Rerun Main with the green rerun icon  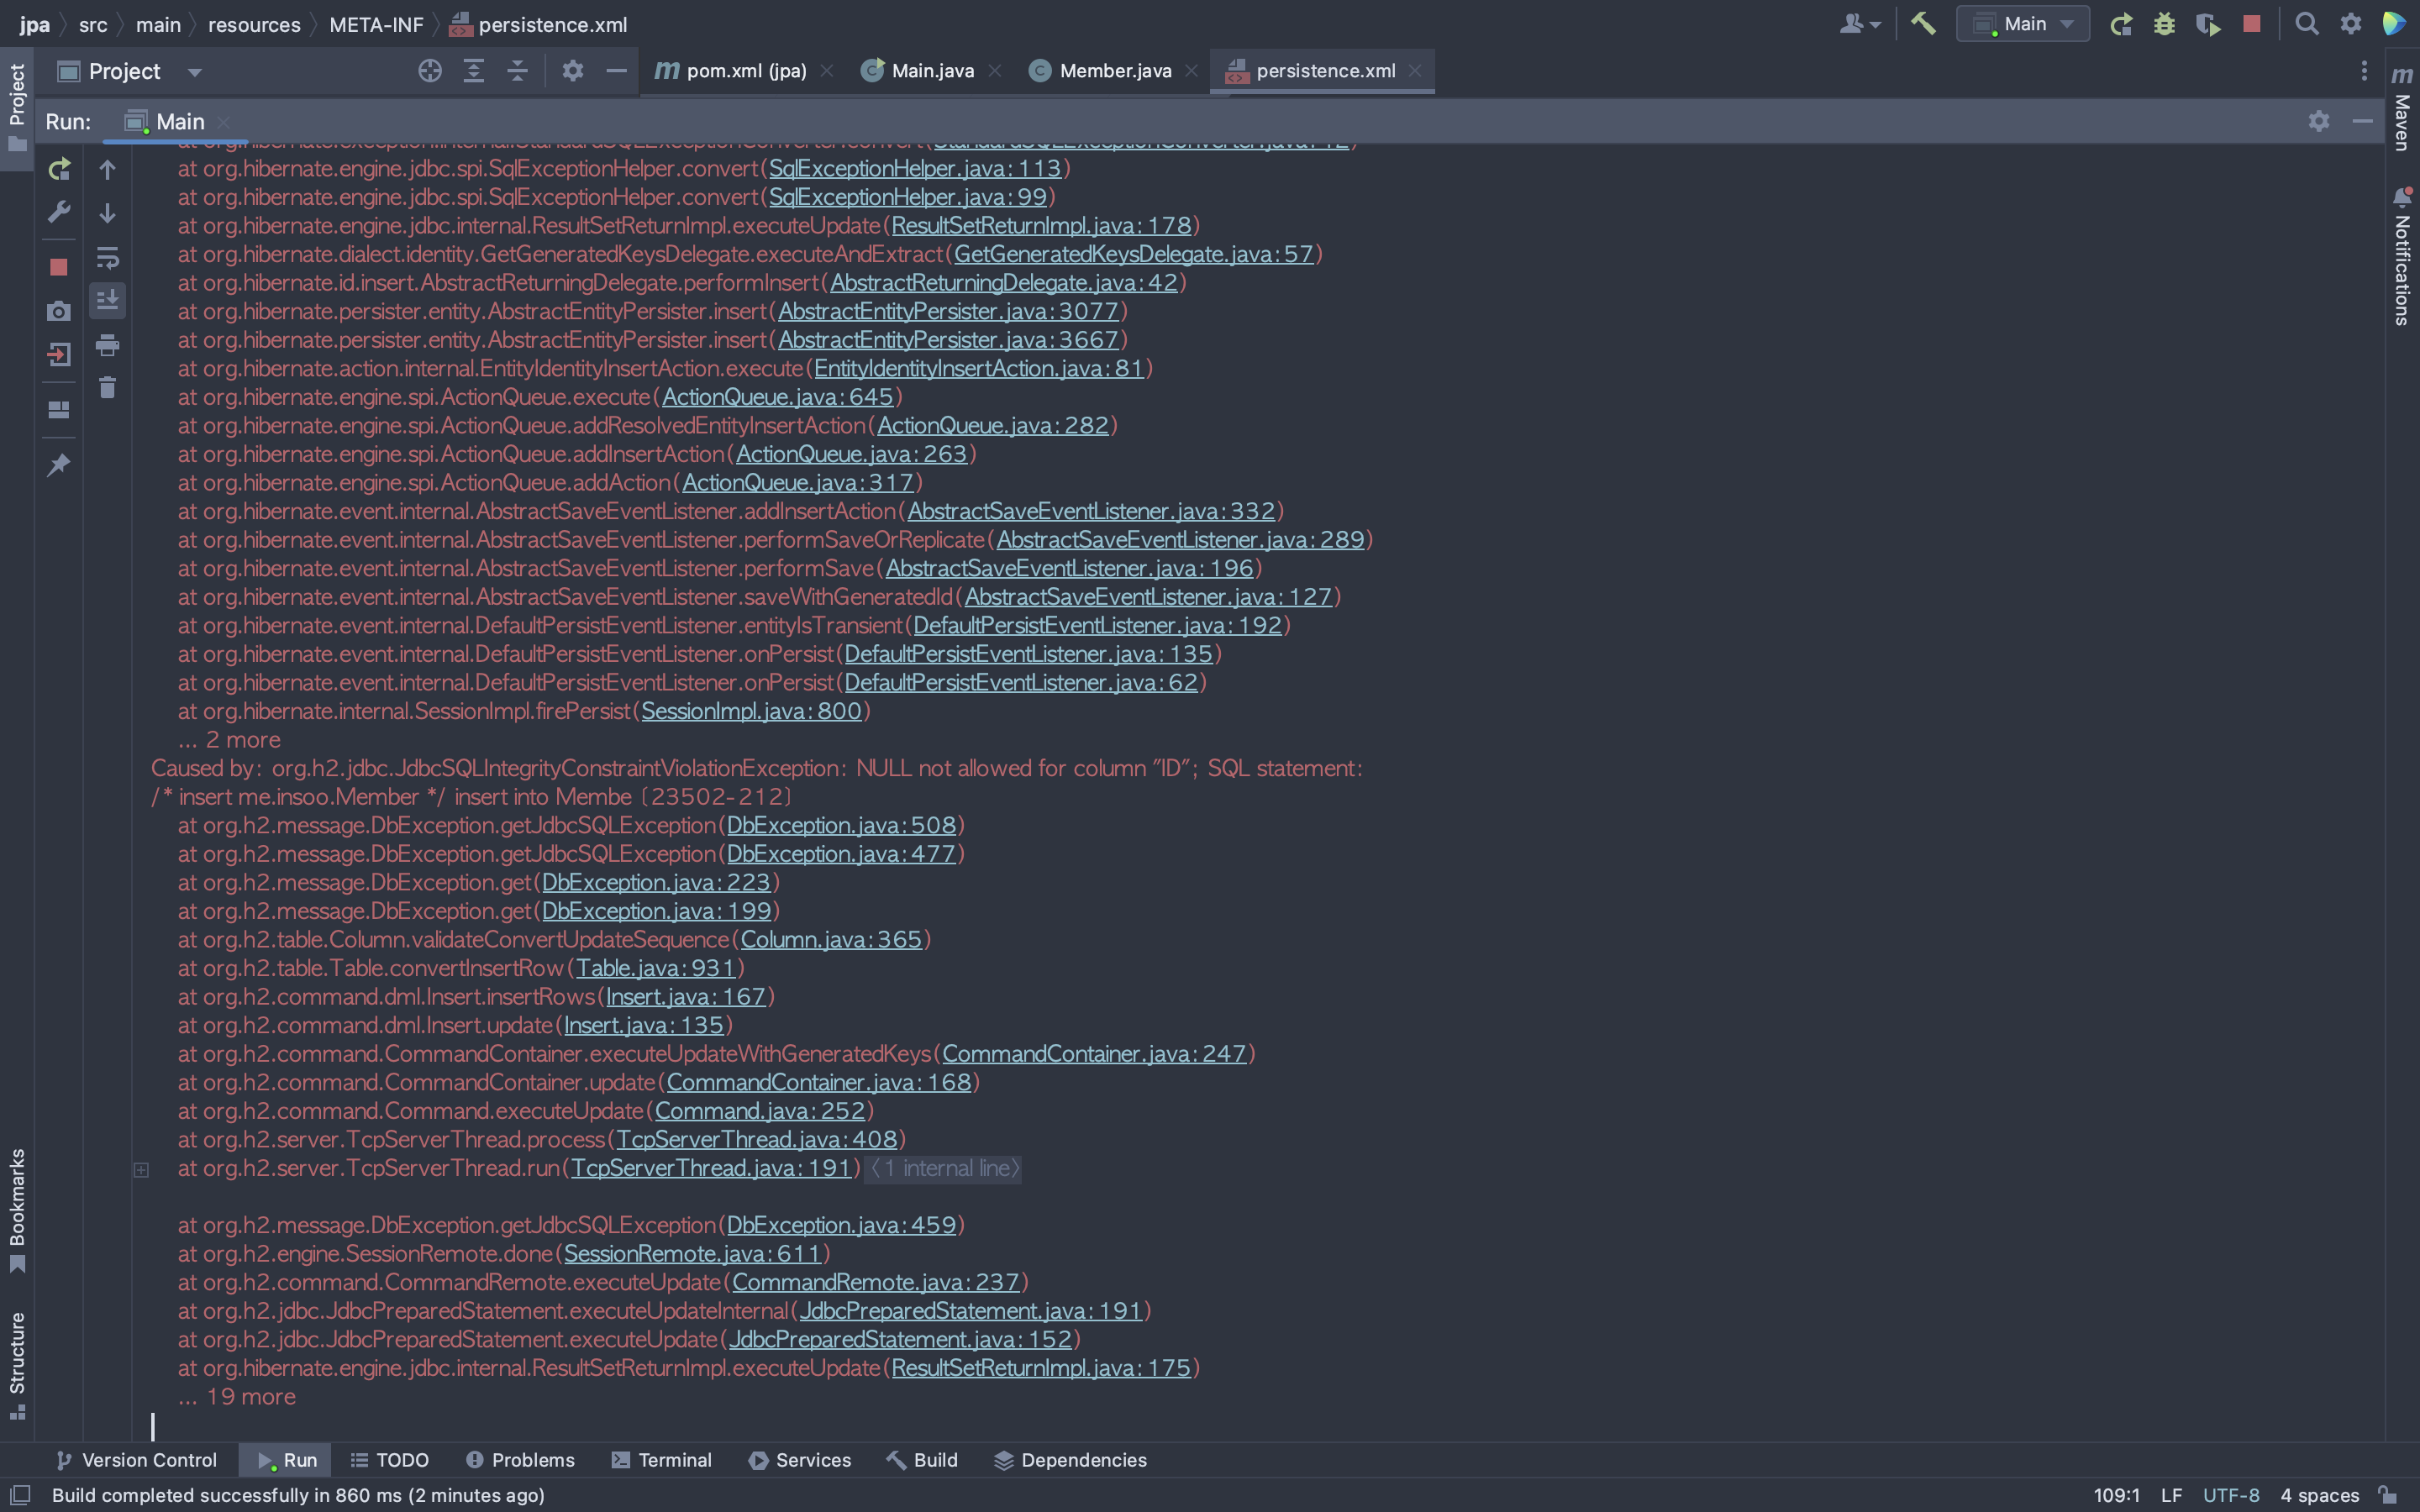[x=59, y=169]
